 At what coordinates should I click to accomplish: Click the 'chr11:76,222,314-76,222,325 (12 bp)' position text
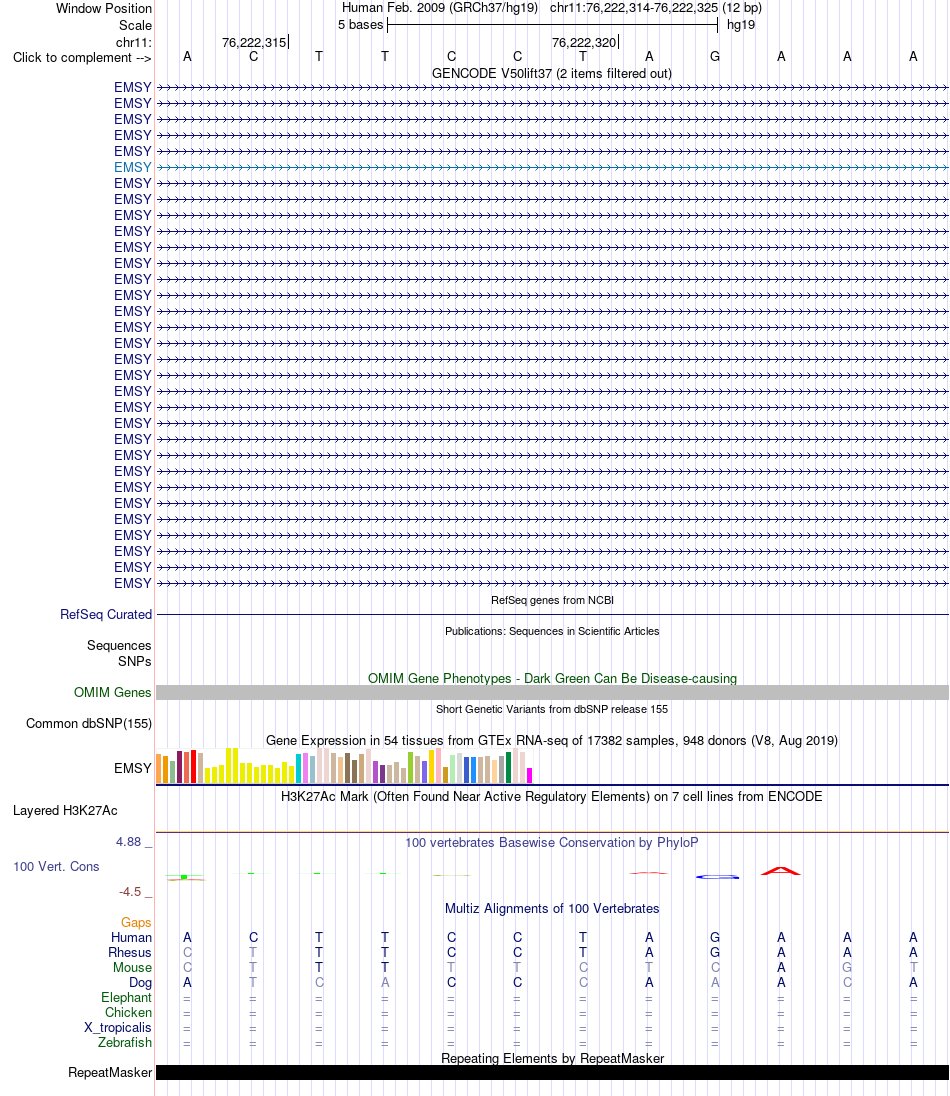pos(656,8)
